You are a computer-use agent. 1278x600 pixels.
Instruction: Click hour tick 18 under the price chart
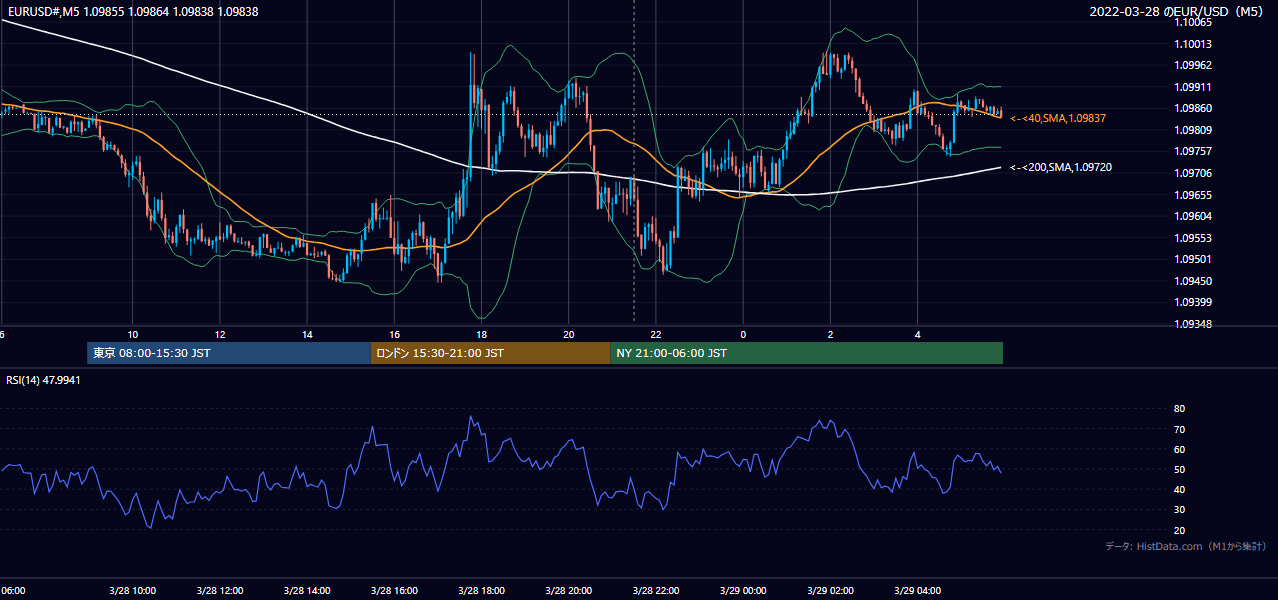[481, 334]
